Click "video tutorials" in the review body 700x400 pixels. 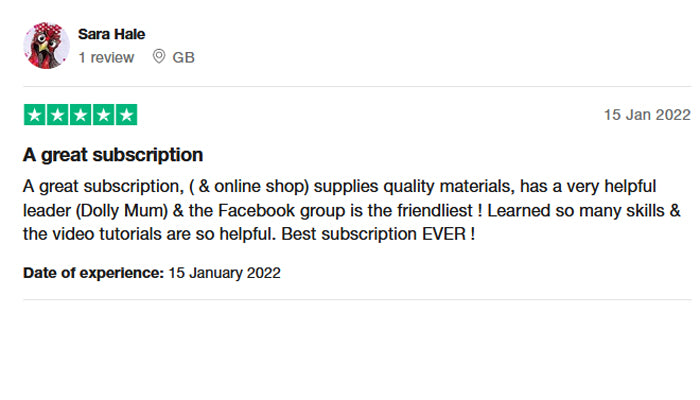tap(98, 235)
